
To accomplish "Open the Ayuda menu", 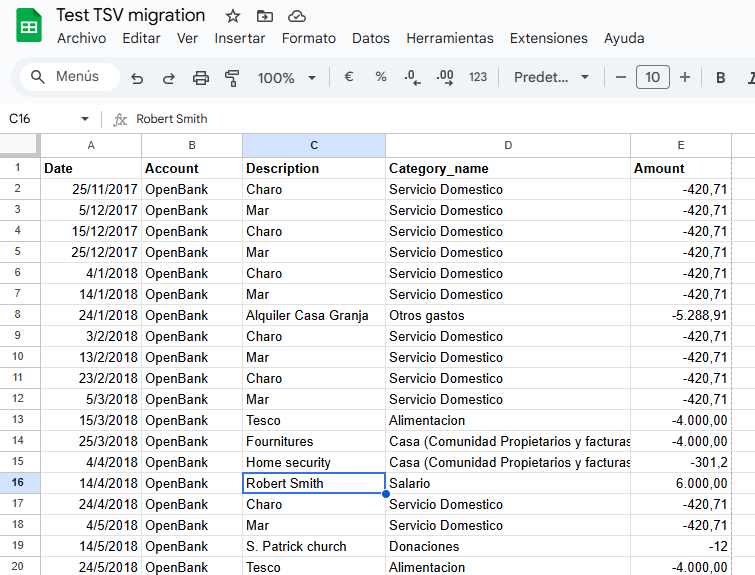I will [x=624, y=38].
